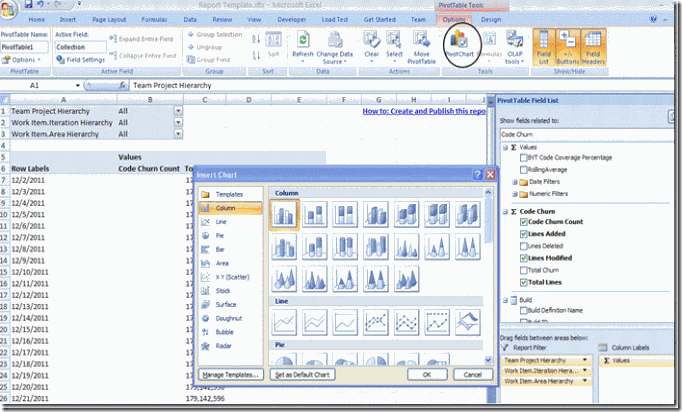Select X Y (Scatter) chart type
This screenshot has height=412, width=682.
click(231, 277)
